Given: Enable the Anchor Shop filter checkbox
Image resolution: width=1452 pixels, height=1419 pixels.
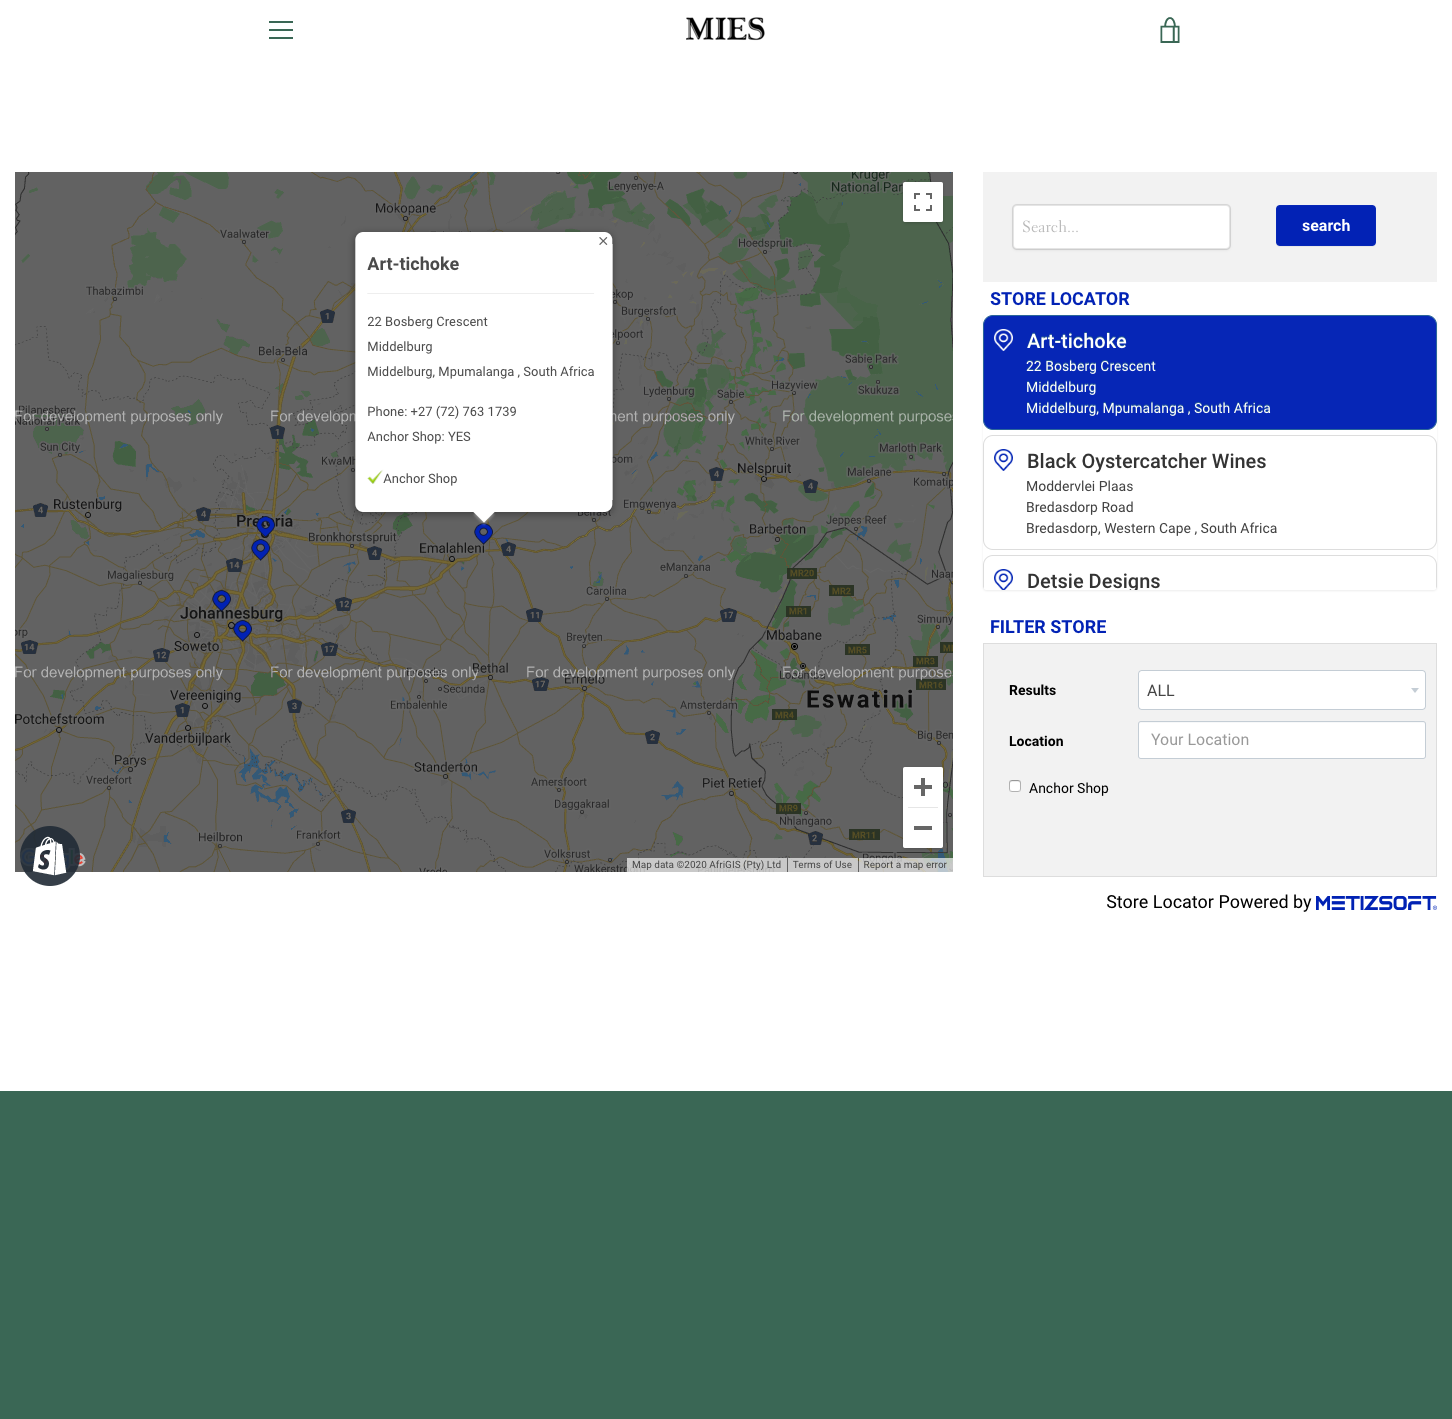Looking at the screenshot, I should point(1015,786).
